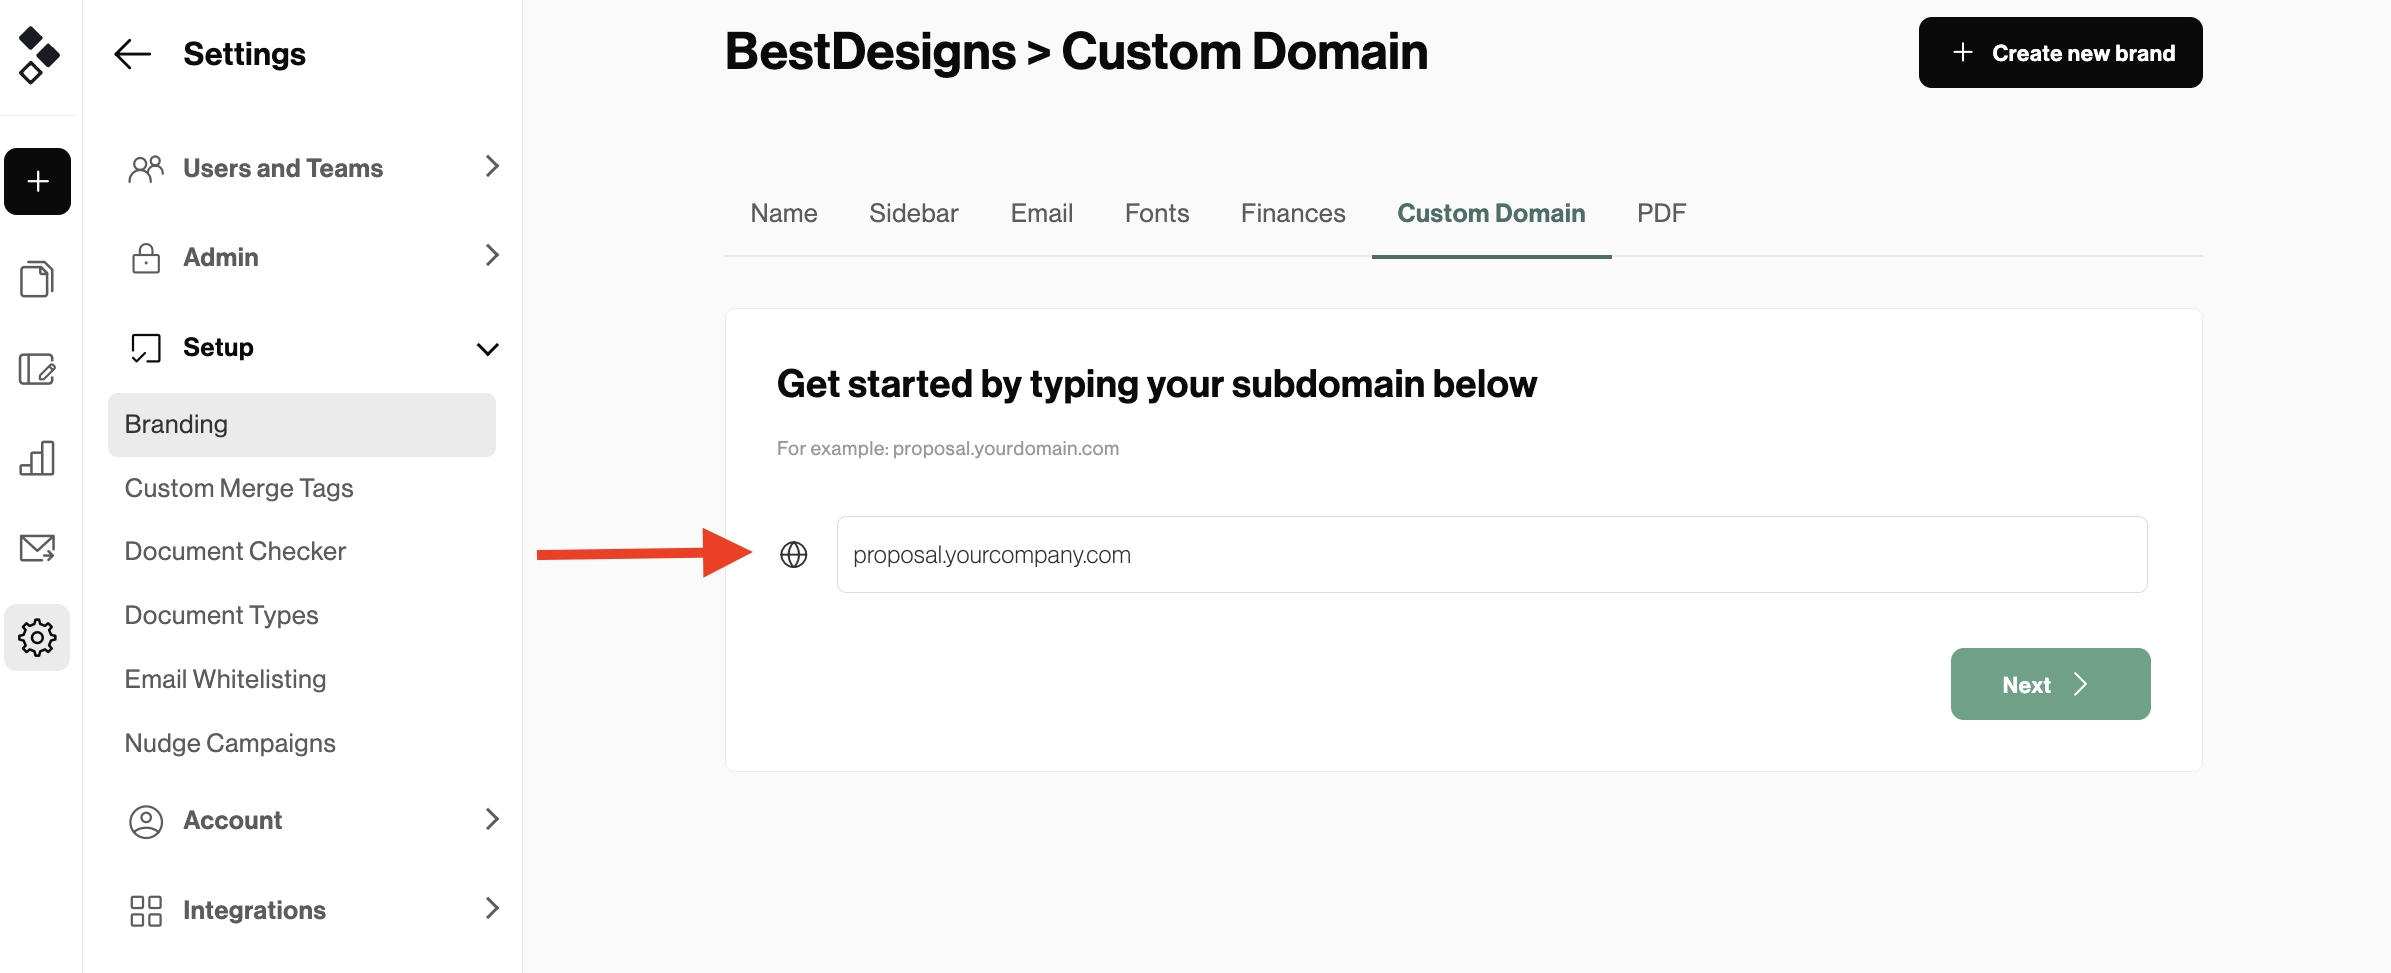Select the Email Whitelisting setup item

[x=224, y=679]
